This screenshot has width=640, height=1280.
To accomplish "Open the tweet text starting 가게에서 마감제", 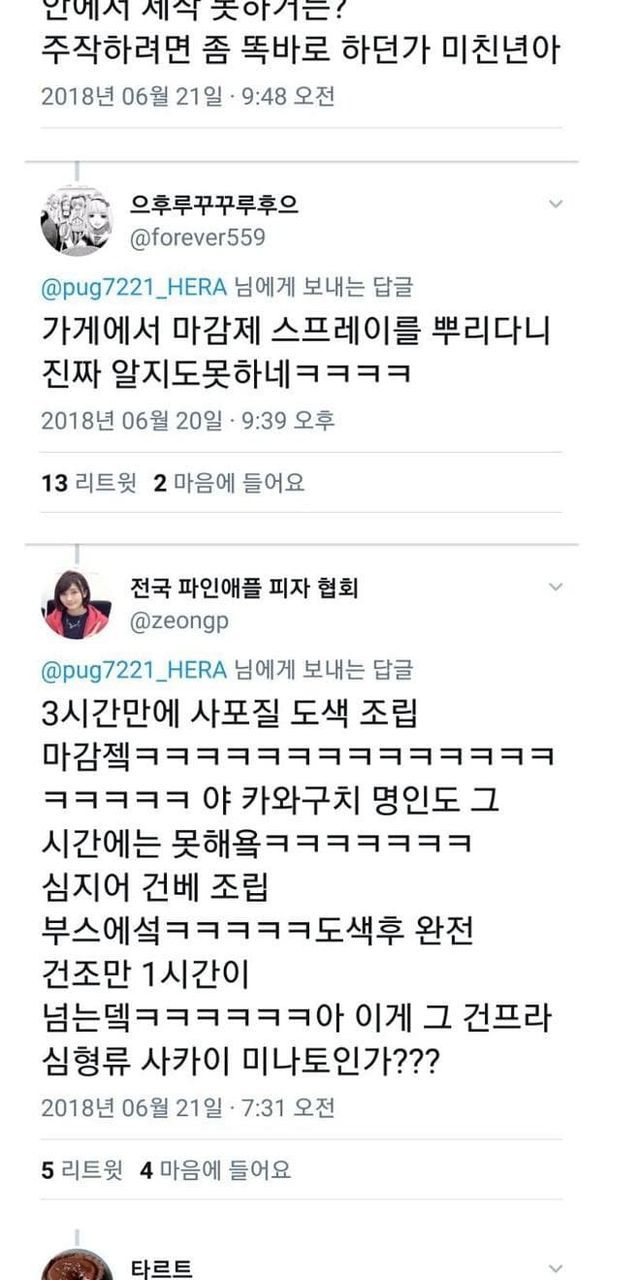I will (x=296, y=351).
